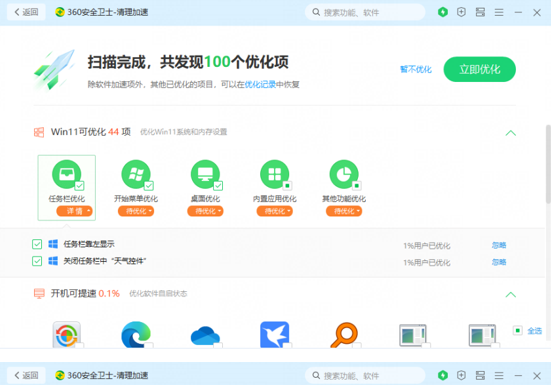This screenshot has height=385, width=551.
Task: Expand the 待优化 dropdown under 其他功能优化
Action: pos(344,211)
